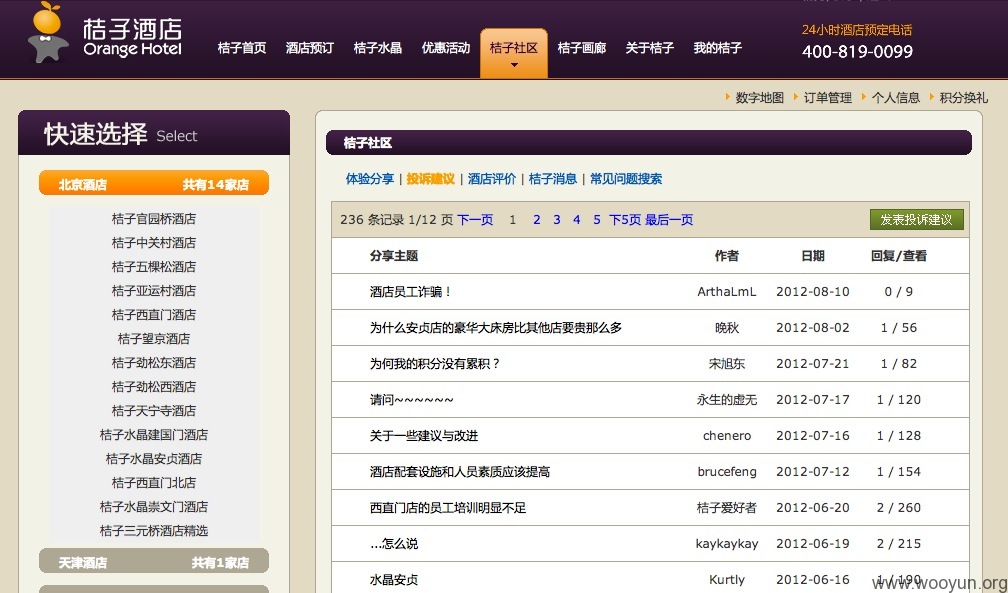Click the green 发表投诉建议 button

pos(917,219)
